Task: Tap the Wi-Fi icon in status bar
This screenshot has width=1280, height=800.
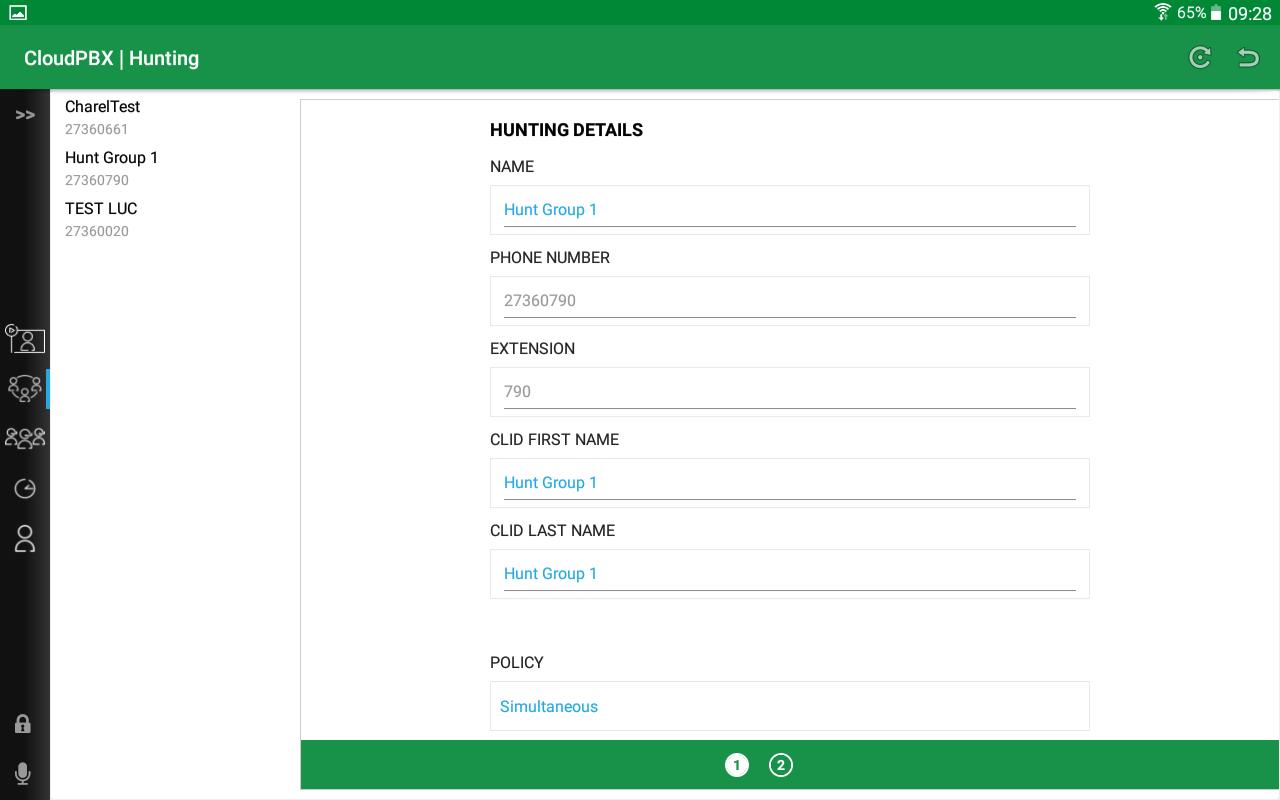Action: pos(1162,12)
